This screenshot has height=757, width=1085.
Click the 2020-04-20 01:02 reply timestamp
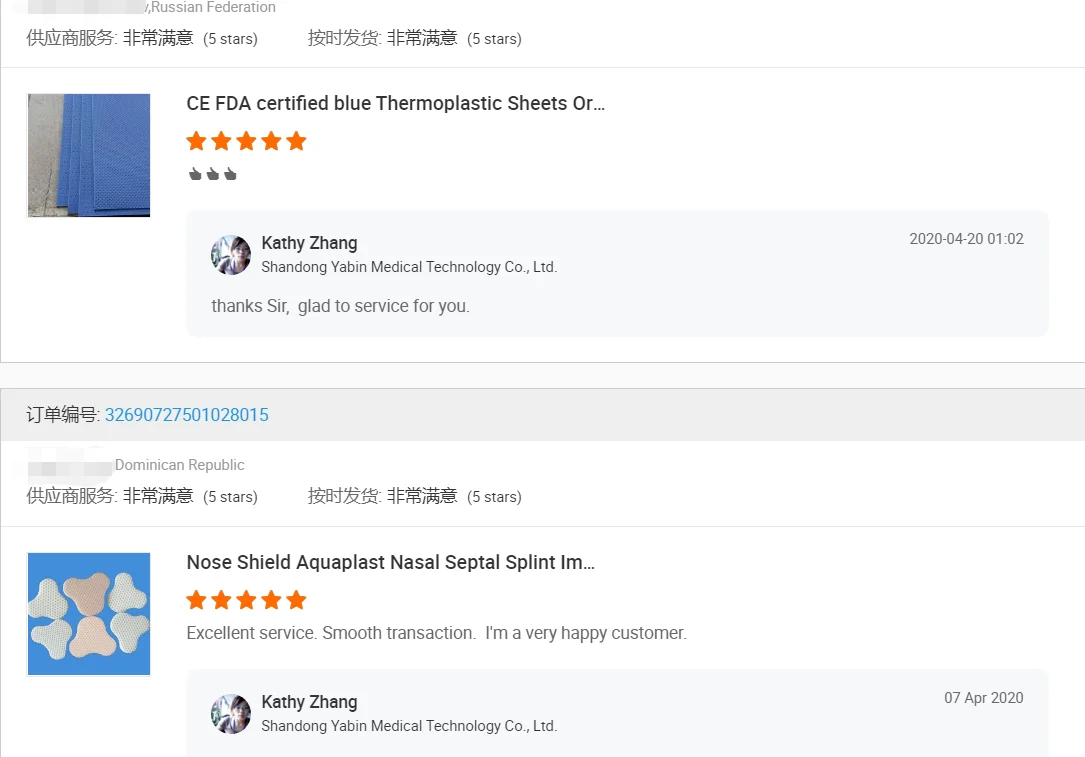(x=966, y=239)
